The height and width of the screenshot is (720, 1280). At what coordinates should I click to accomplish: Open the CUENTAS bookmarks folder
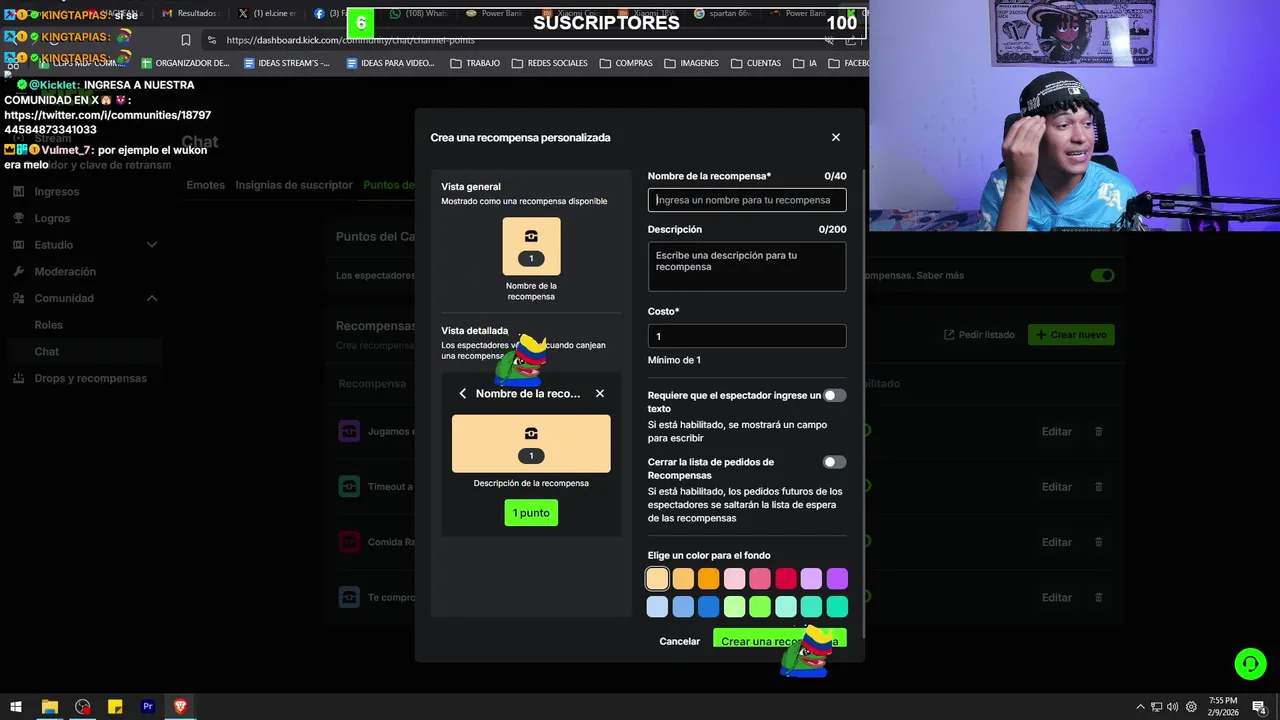[756, 63]
